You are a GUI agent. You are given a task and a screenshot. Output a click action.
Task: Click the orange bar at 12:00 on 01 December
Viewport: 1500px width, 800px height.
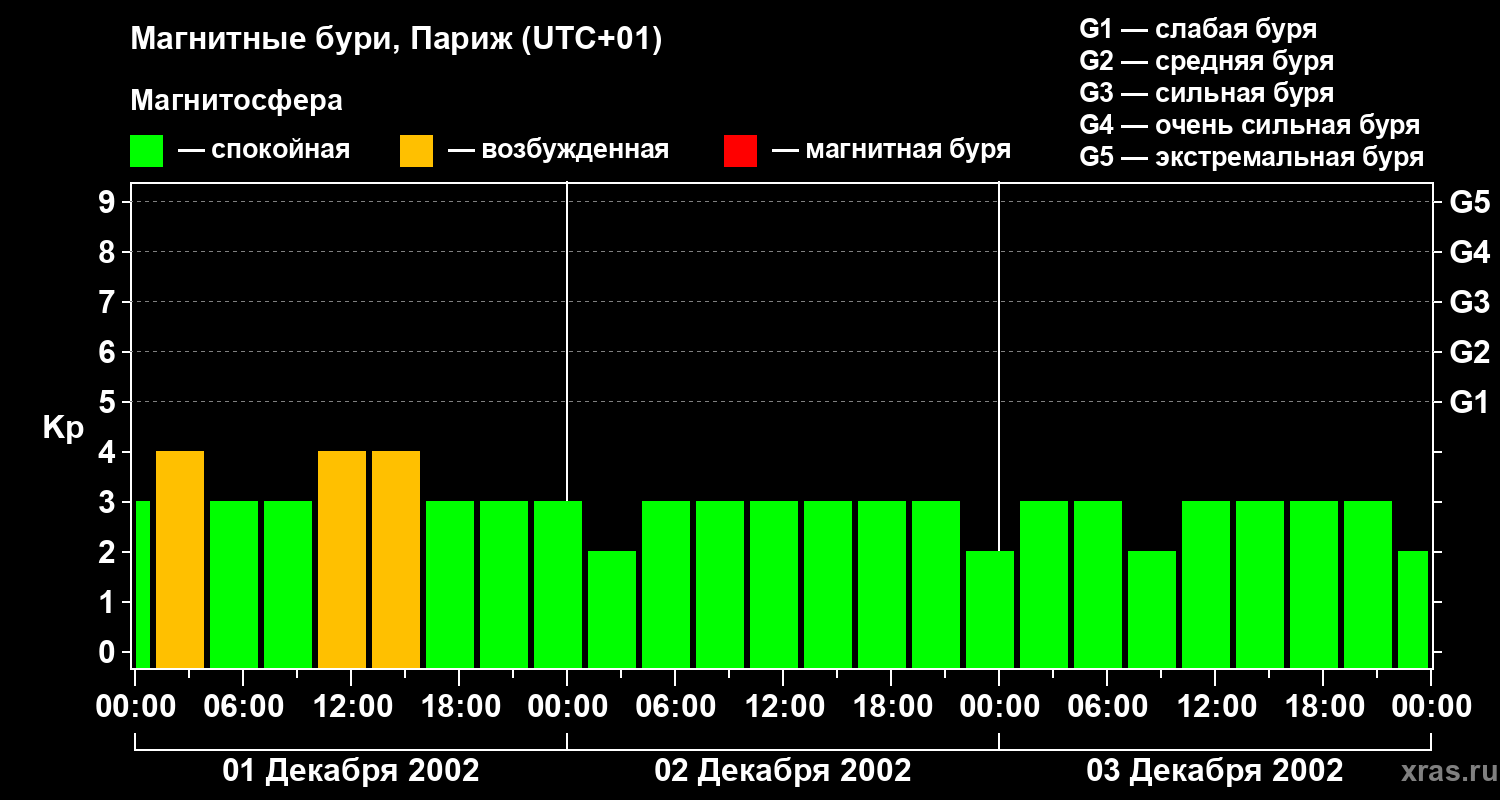(342, 559)
